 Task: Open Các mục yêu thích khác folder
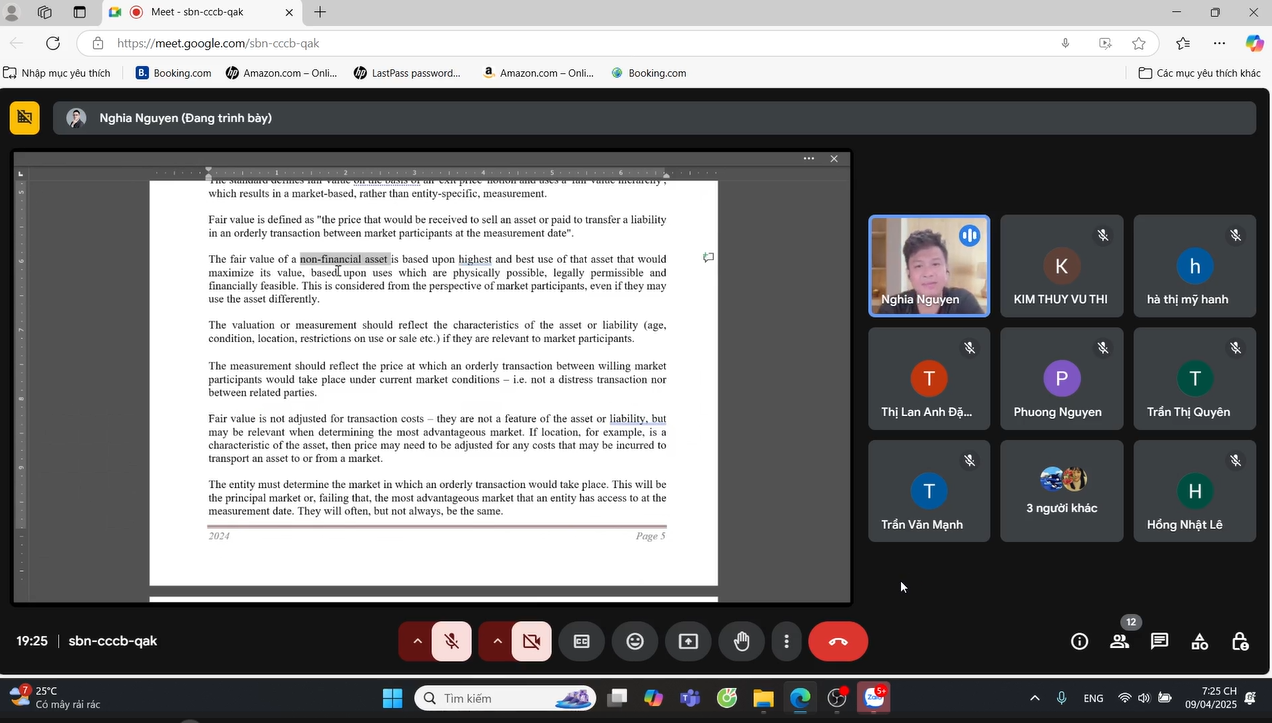(1200, 73)
